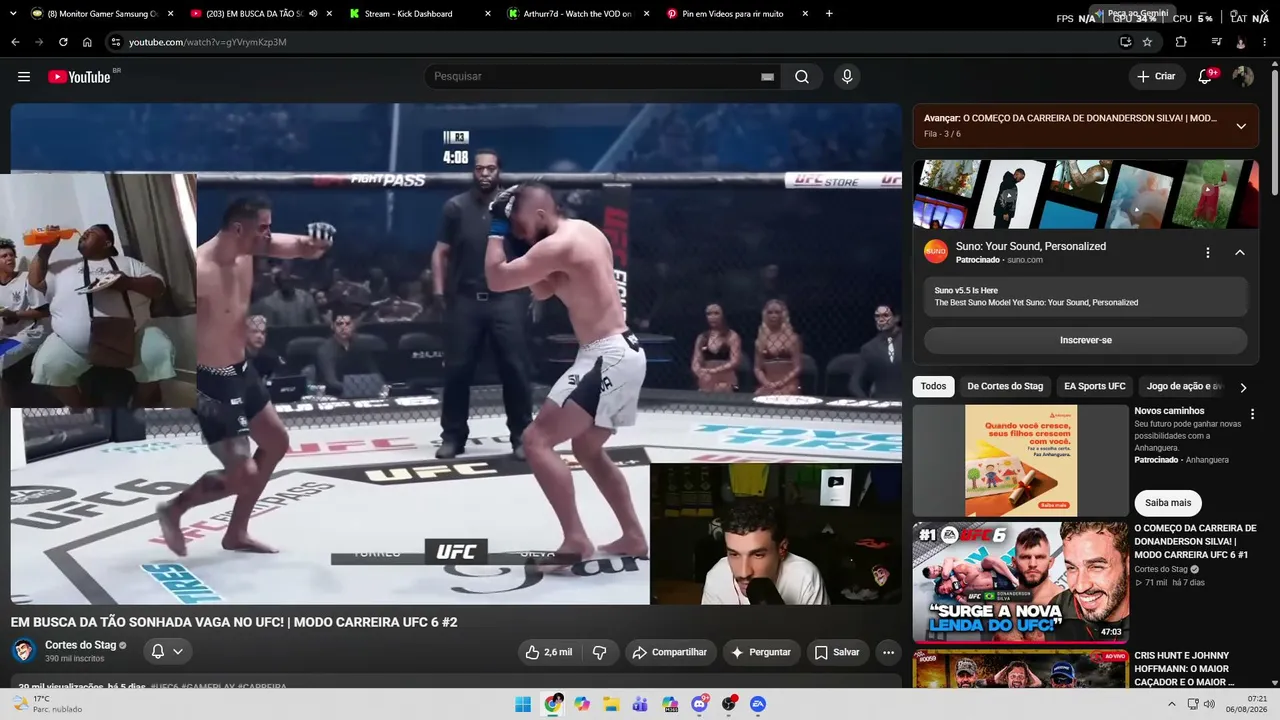Open the on-screen keyboard in search box
Screen dimensions: 1280x720
(767, 77)
